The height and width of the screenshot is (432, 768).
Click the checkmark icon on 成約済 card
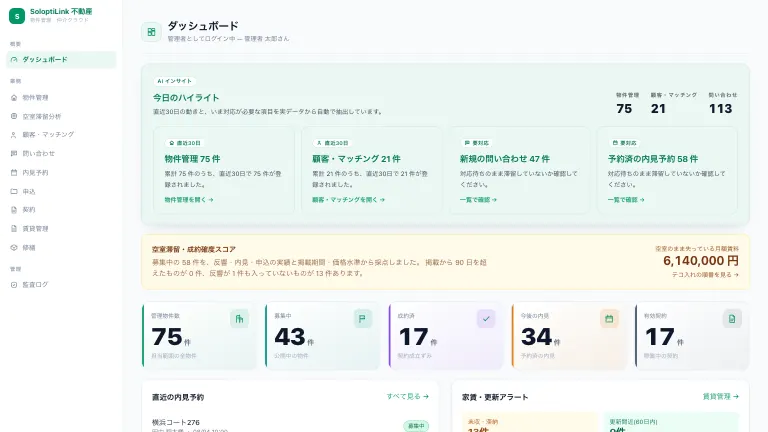pyautogui.click(x=486, y=319)
